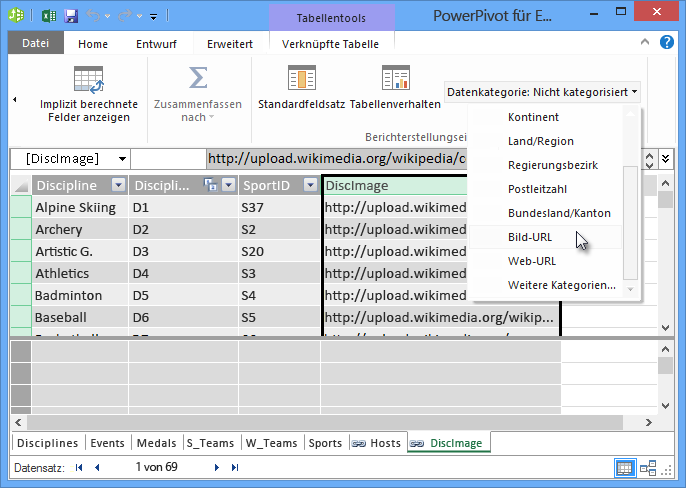The height and width of the screenshot is (488, 686).
Task: Open the Tabellenverhalten dialog
Action: pyautogui.click(x=395, y=88)
